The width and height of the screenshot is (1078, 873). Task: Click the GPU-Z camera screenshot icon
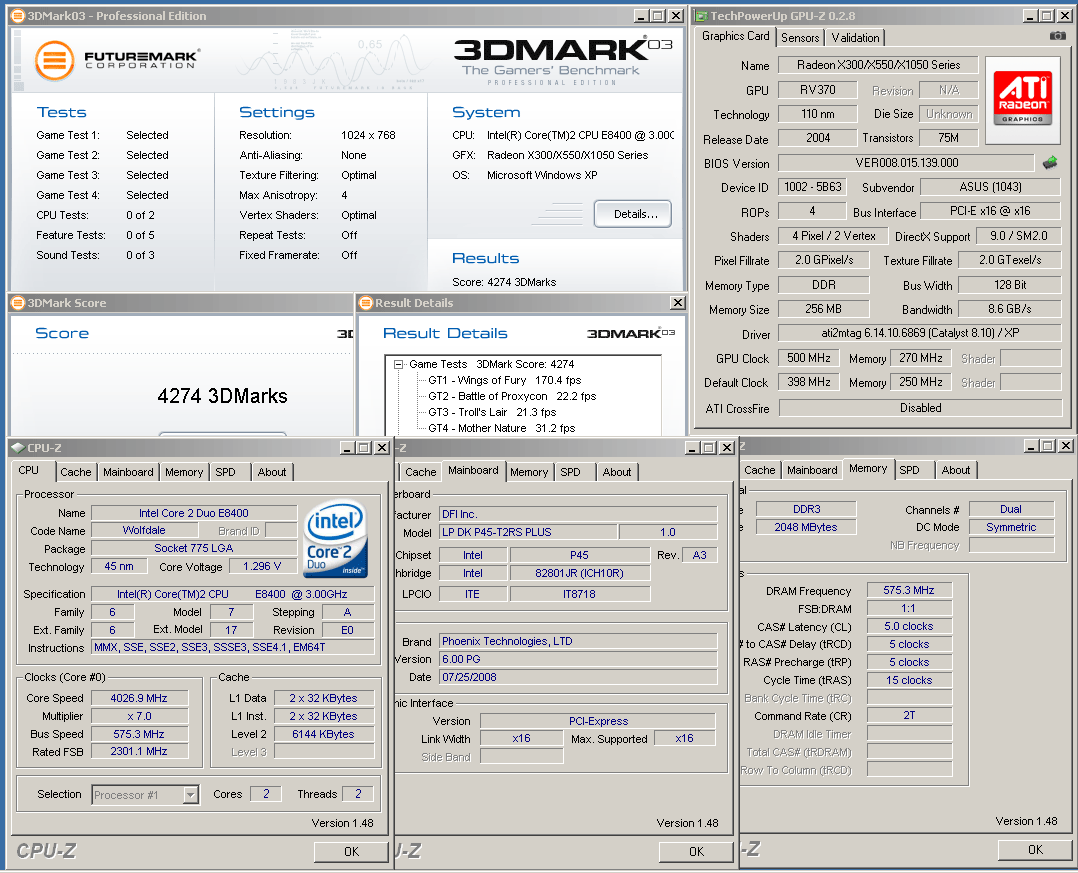tap(1057, 36)
